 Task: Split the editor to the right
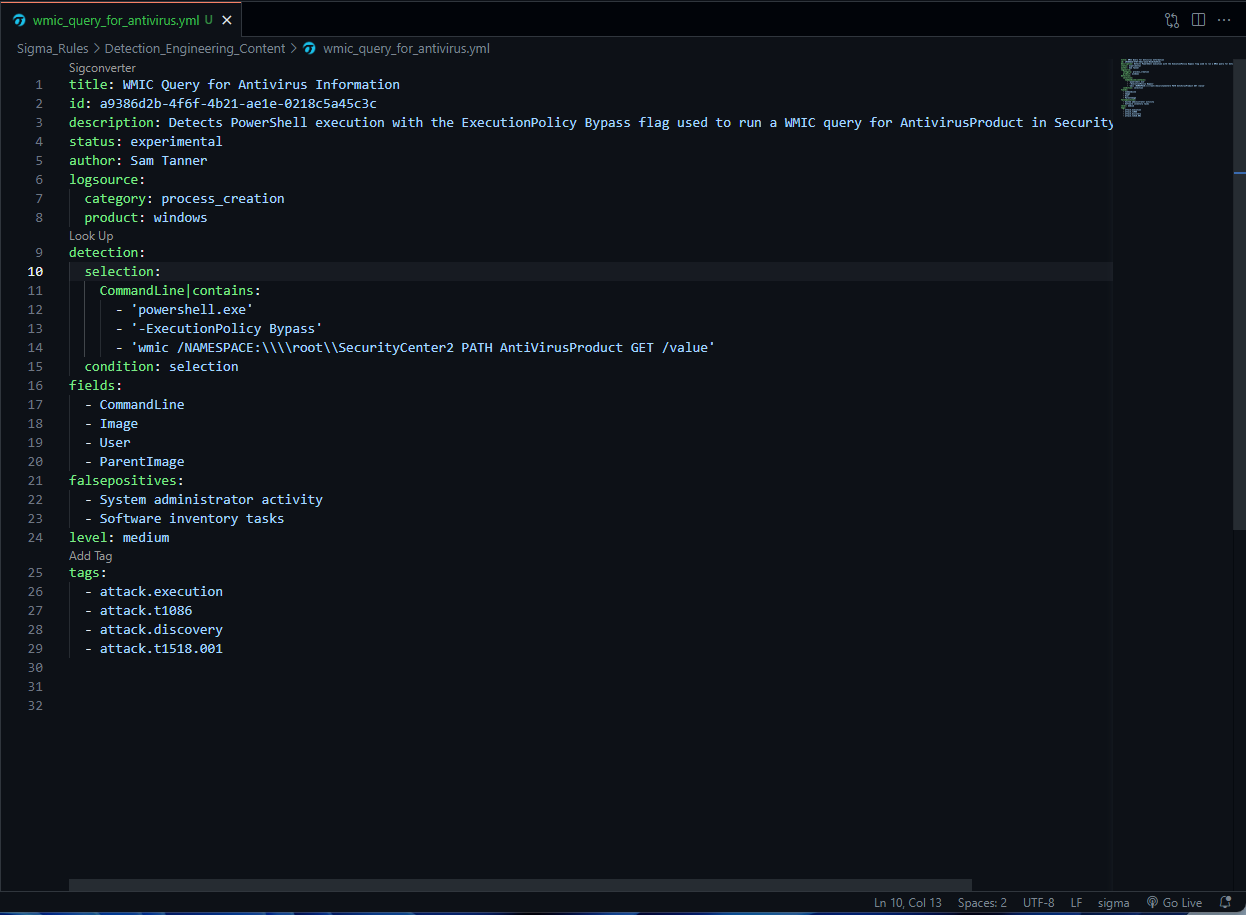coord(1198,20)
